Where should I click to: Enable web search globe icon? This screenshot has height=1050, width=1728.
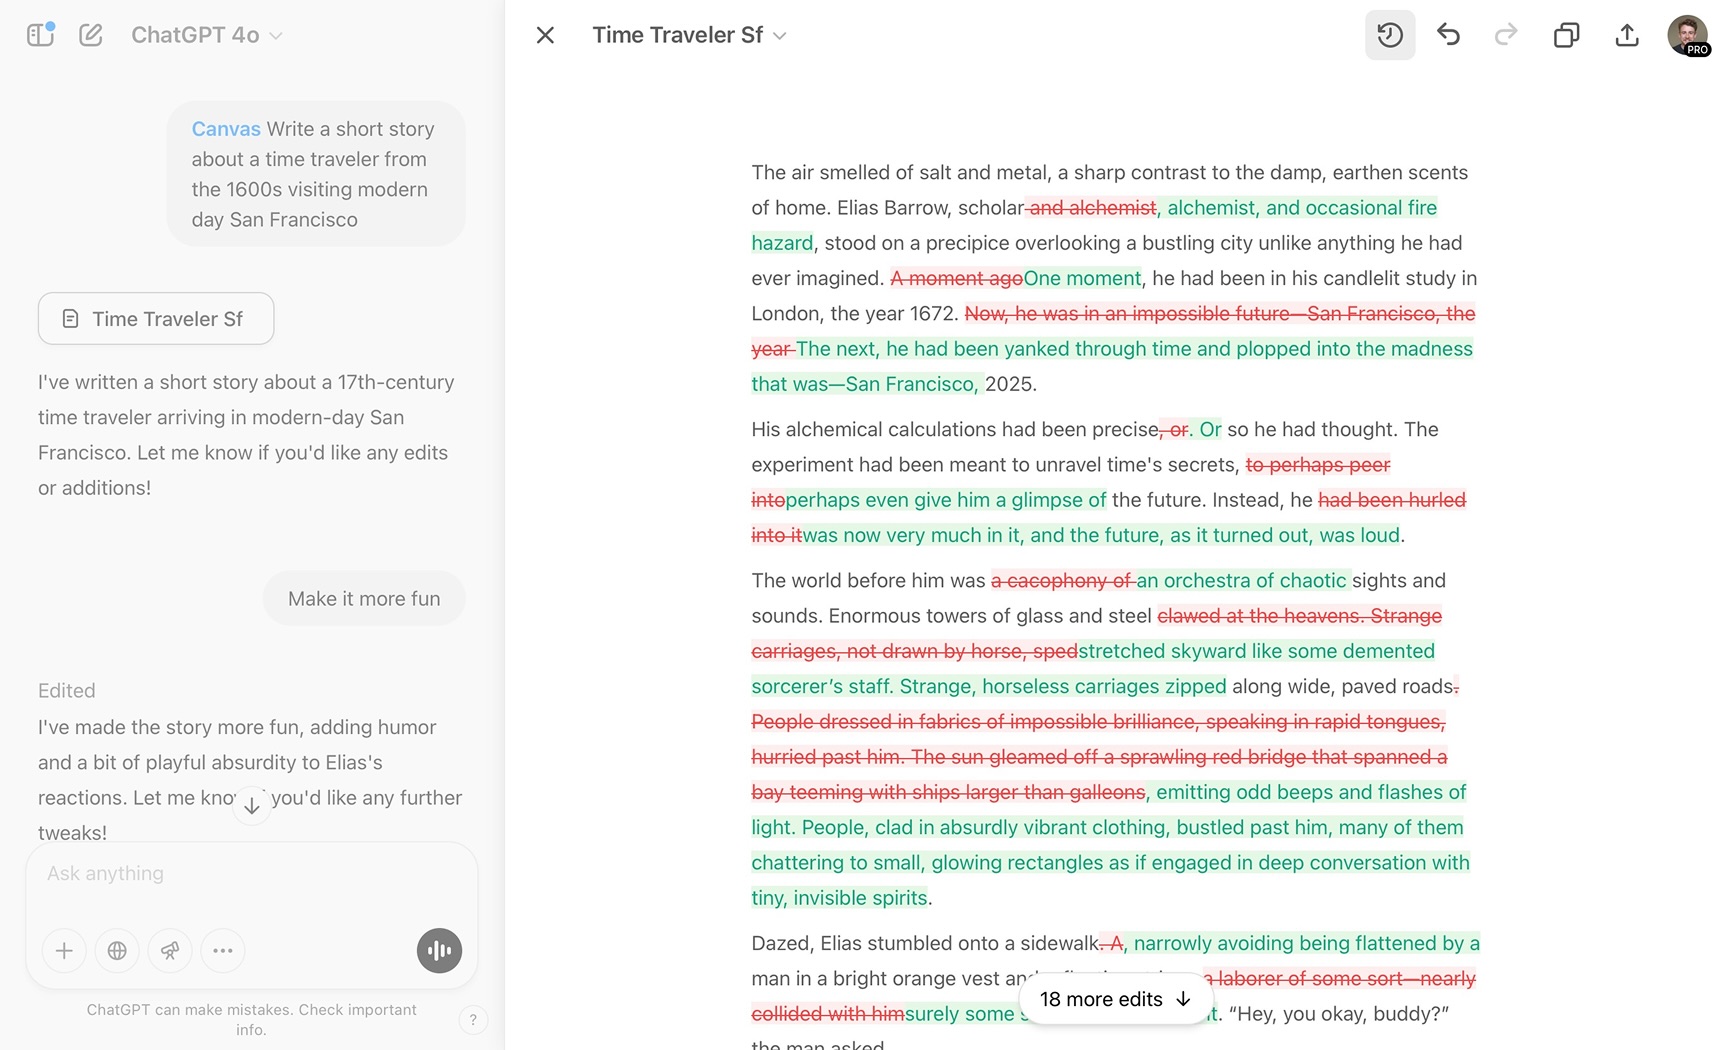[117, 951]
